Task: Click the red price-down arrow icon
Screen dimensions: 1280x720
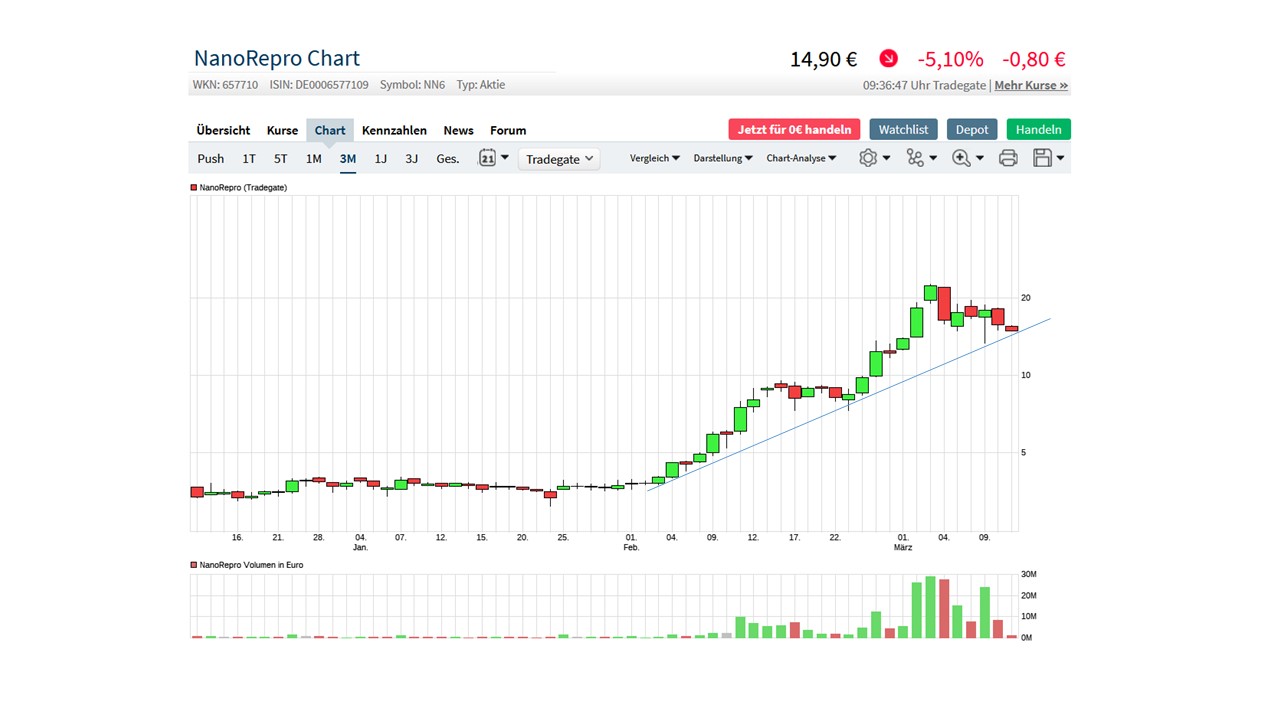Action: point(888,59)
